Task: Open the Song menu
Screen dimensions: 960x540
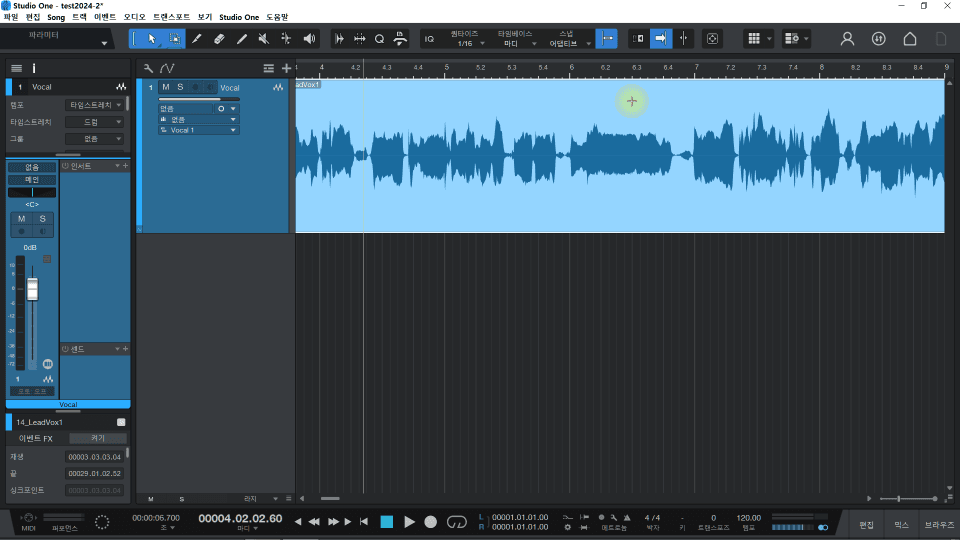Action: point(56,17)
